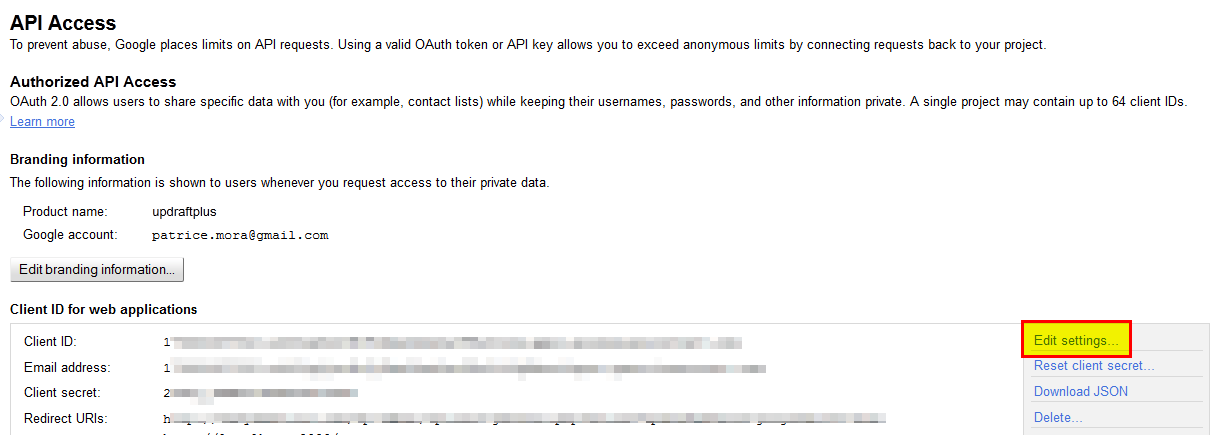The height and width of the screenshot is (435, 1211).
Task: Click the Client secret field label
Action: [x=62, y=393]
